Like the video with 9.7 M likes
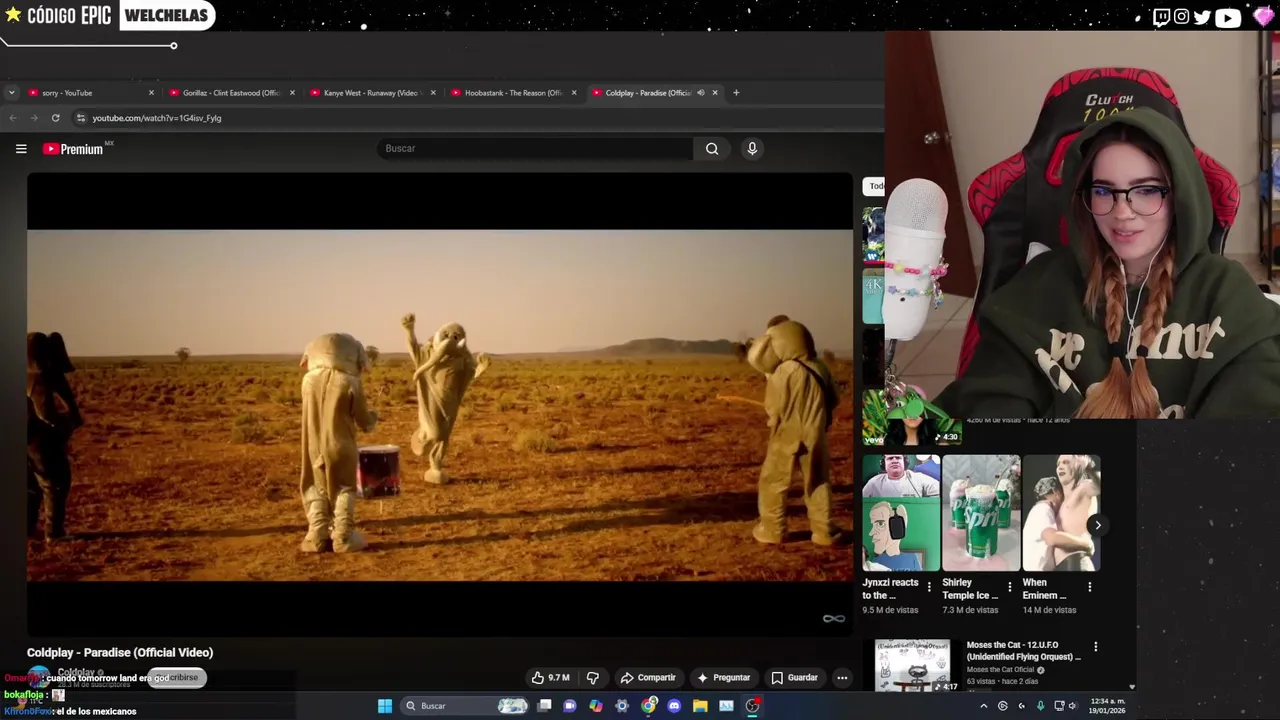The image size is (1280, 720). coord(550,678)
